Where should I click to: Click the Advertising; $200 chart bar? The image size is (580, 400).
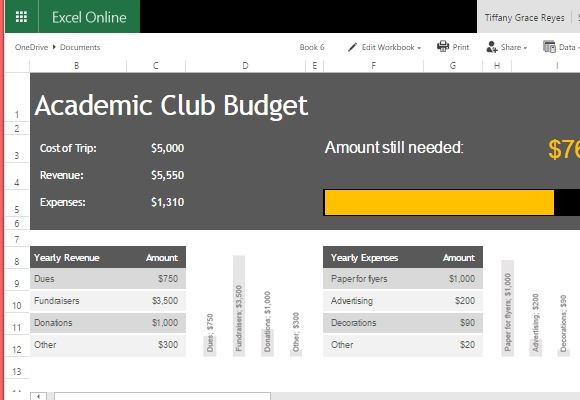coord(536,348)
